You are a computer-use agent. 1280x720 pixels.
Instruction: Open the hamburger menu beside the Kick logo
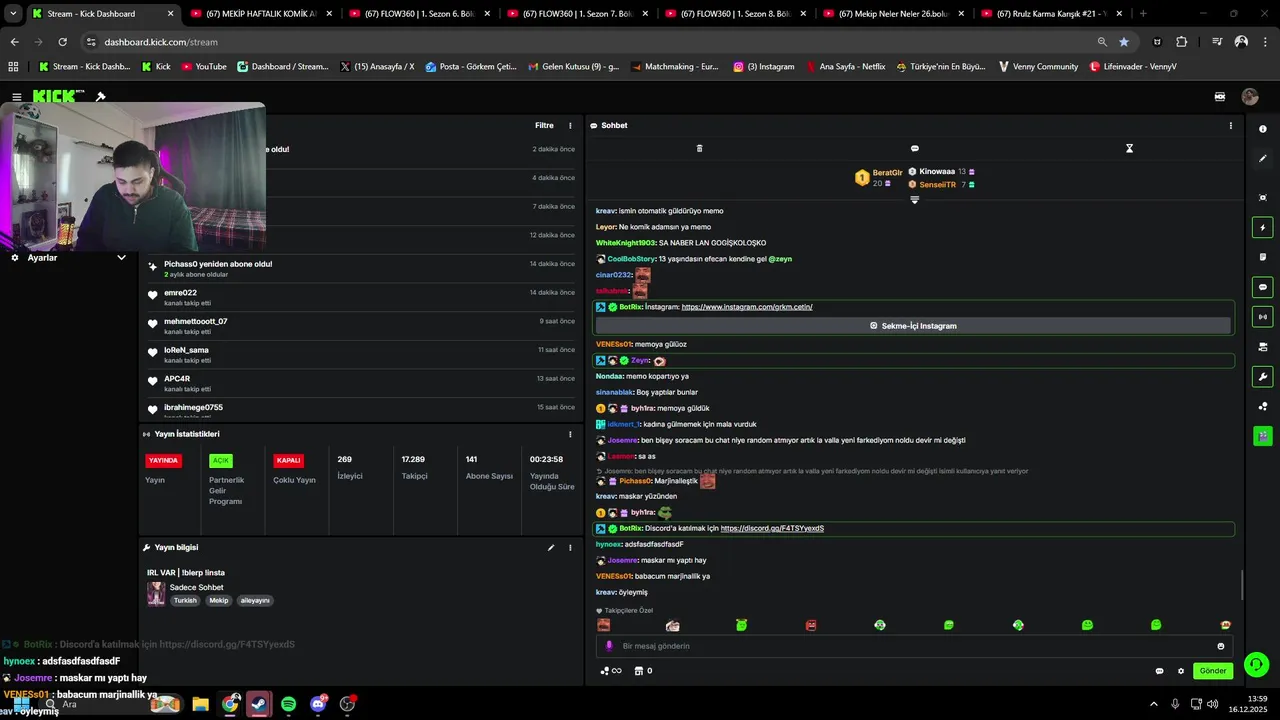[x=17, y=97]
